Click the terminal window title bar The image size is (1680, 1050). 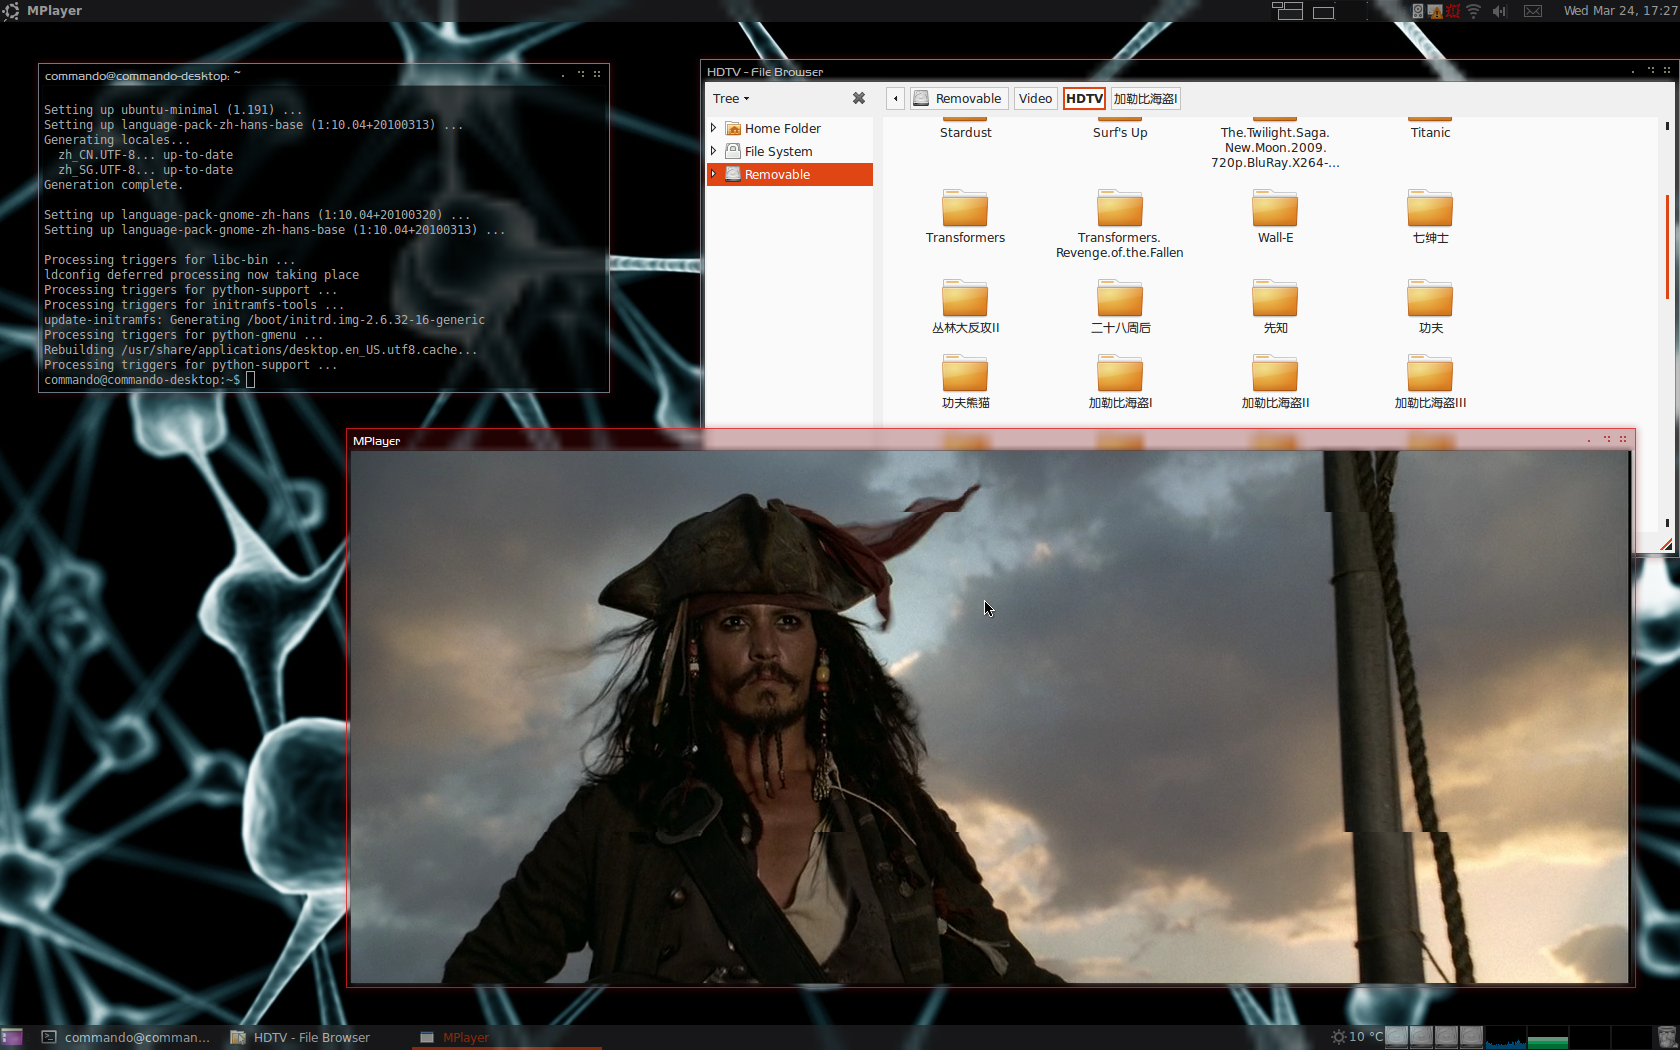pyautogui.click(x=323, y=75)
